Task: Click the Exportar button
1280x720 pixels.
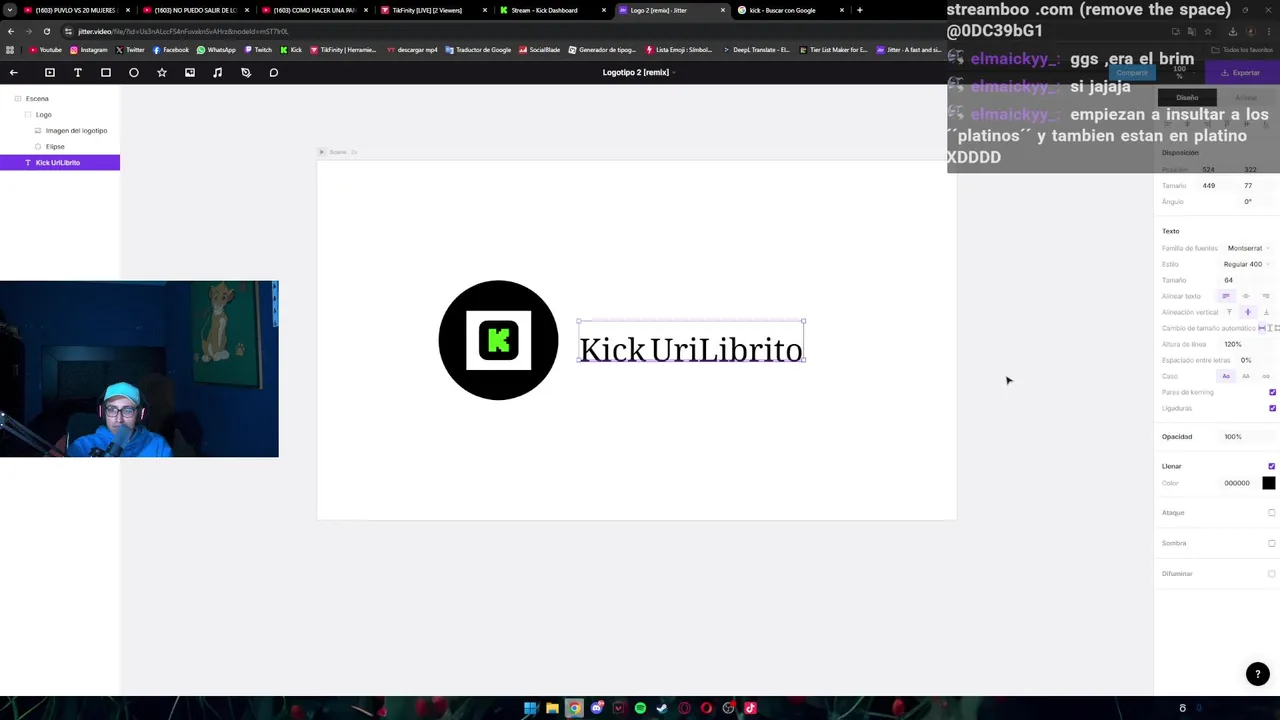Action: pos(1241,72)
